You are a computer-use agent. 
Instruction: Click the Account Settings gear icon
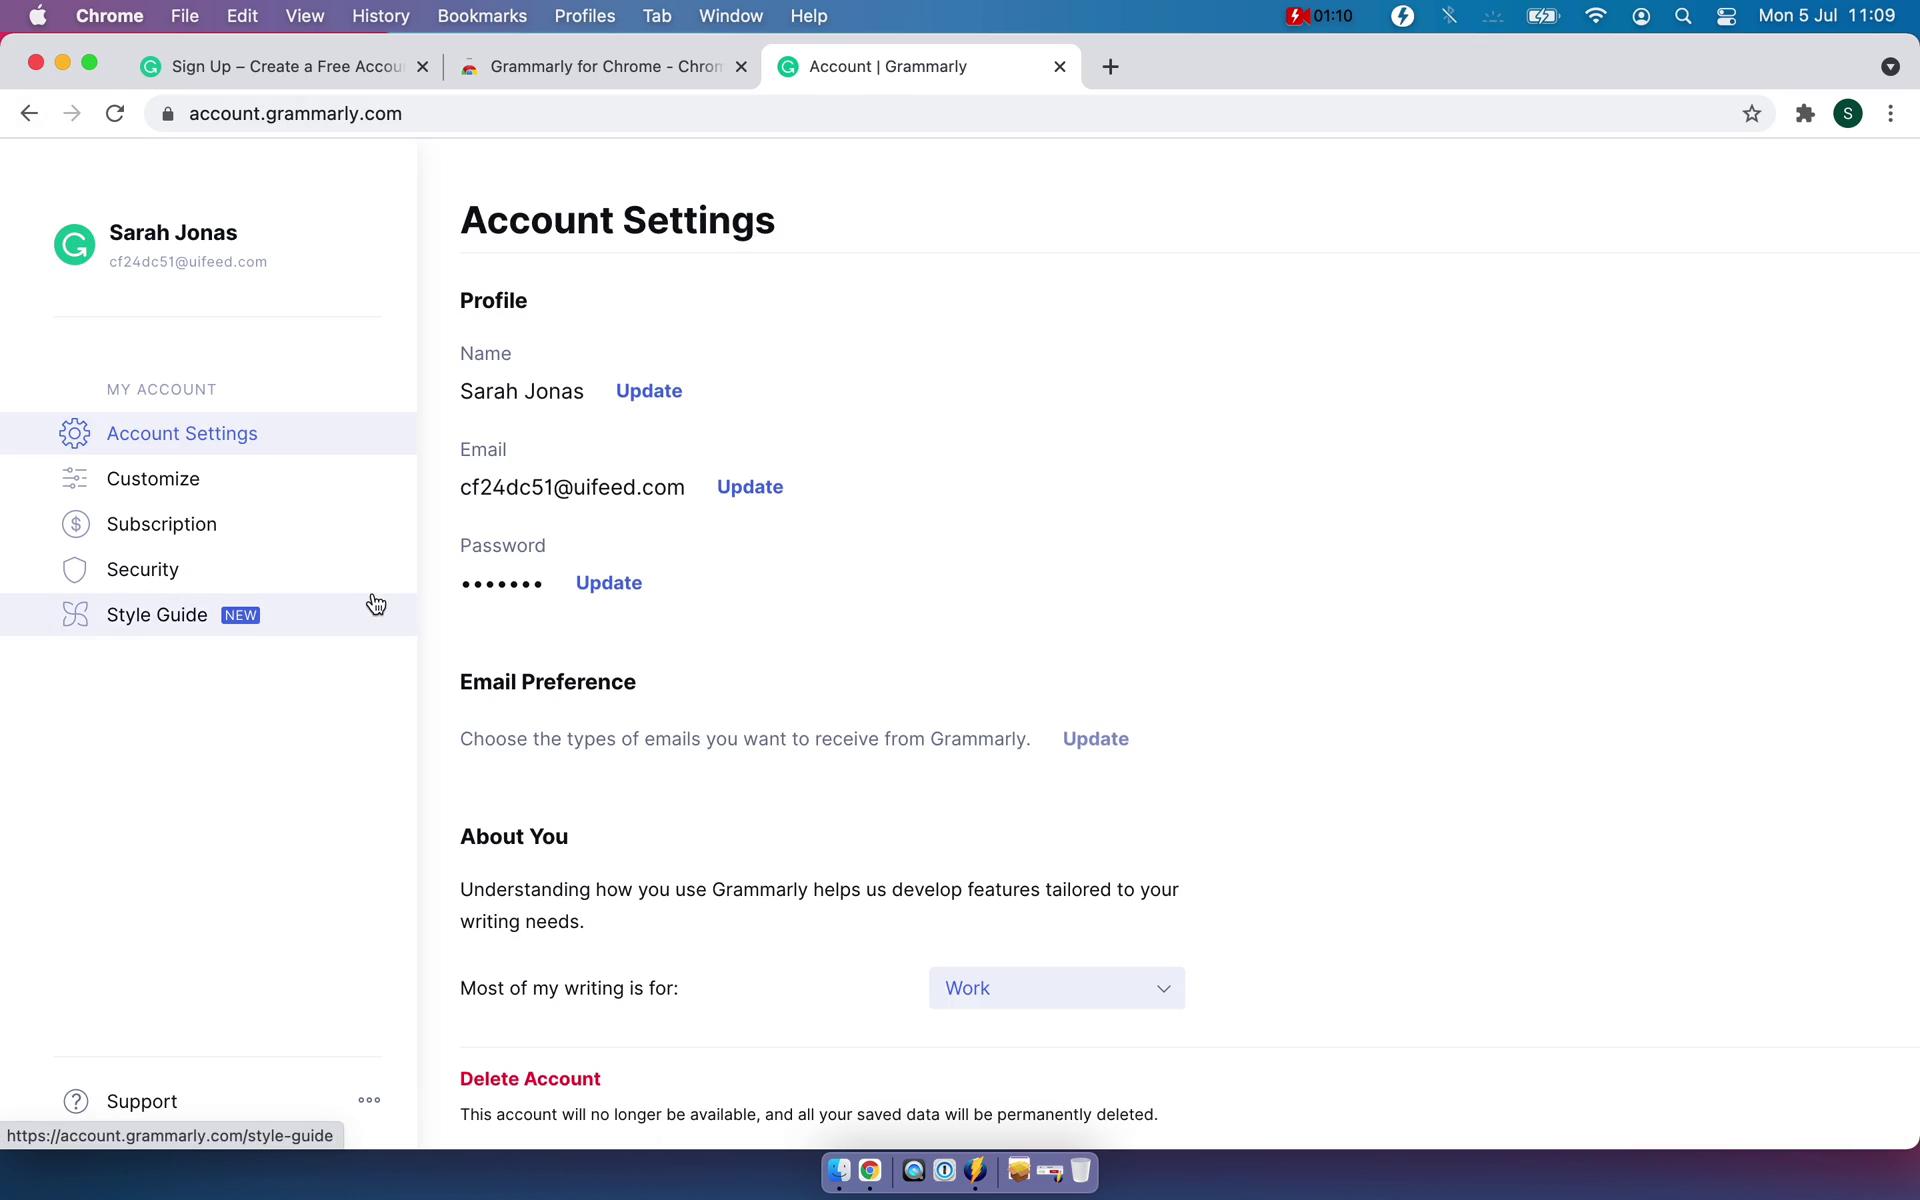[x=75, y=433]
